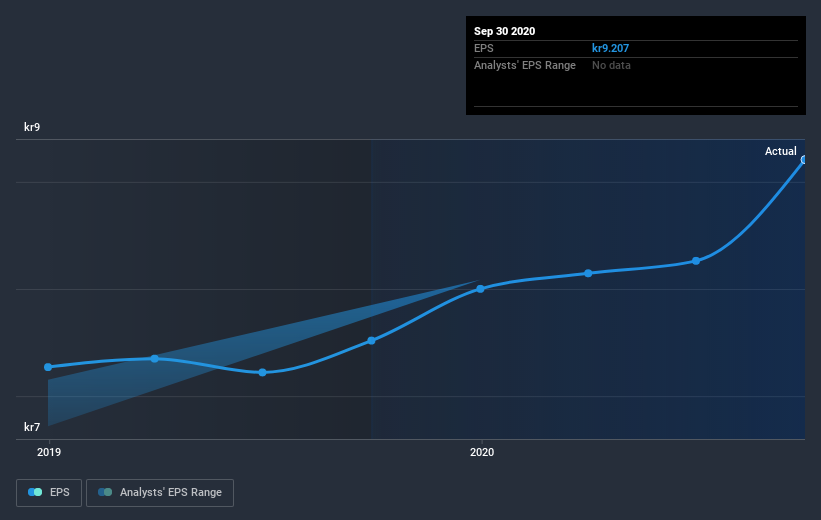Image resolution: width=821 pixels, height=520 pixels.
Task: Click the lowest EPS data point in mid-2019
Action: pos(263,372)
